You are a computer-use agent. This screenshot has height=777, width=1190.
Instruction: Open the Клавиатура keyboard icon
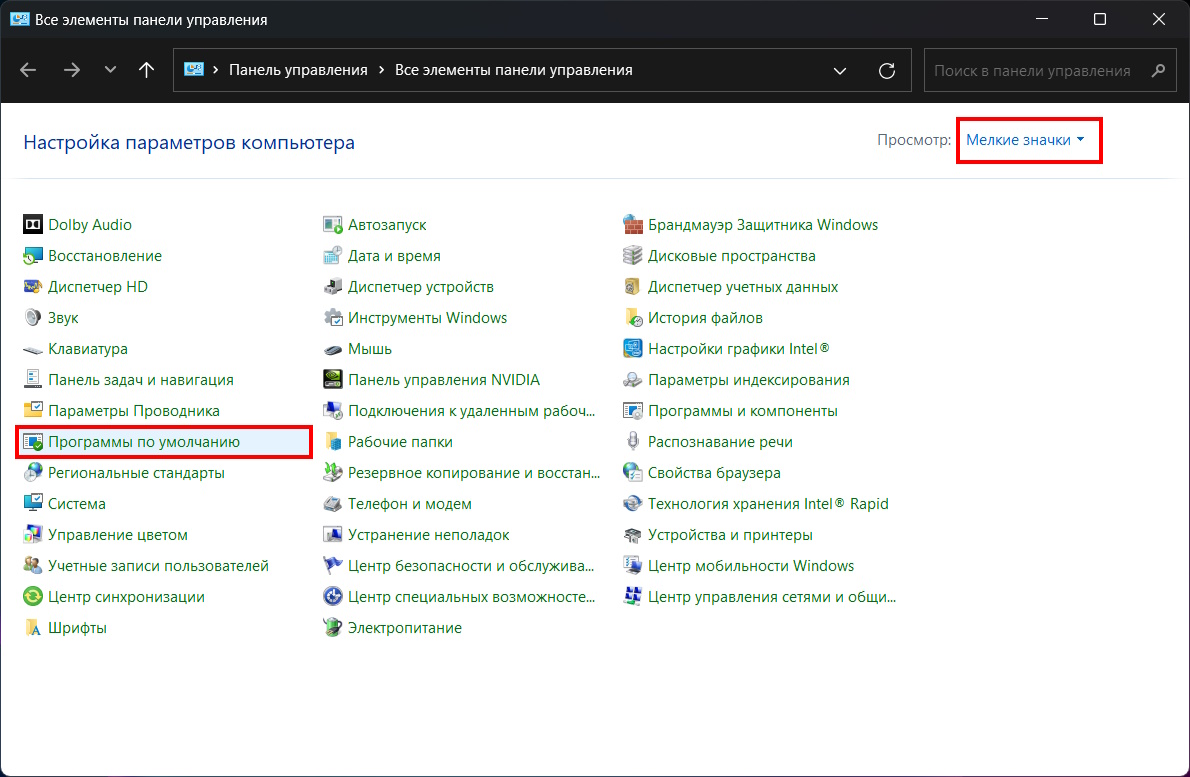click(33, 349)
